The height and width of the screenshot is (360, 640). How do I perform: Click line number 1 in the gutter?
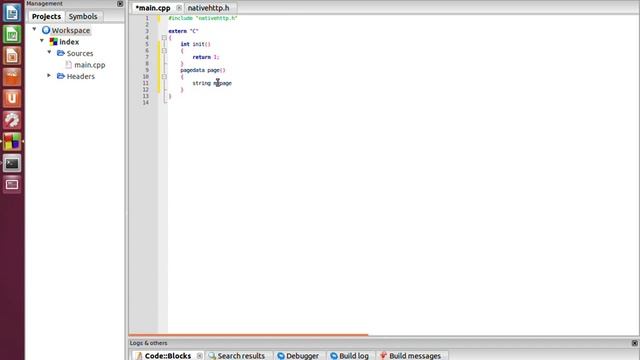[x=147, y=18]
